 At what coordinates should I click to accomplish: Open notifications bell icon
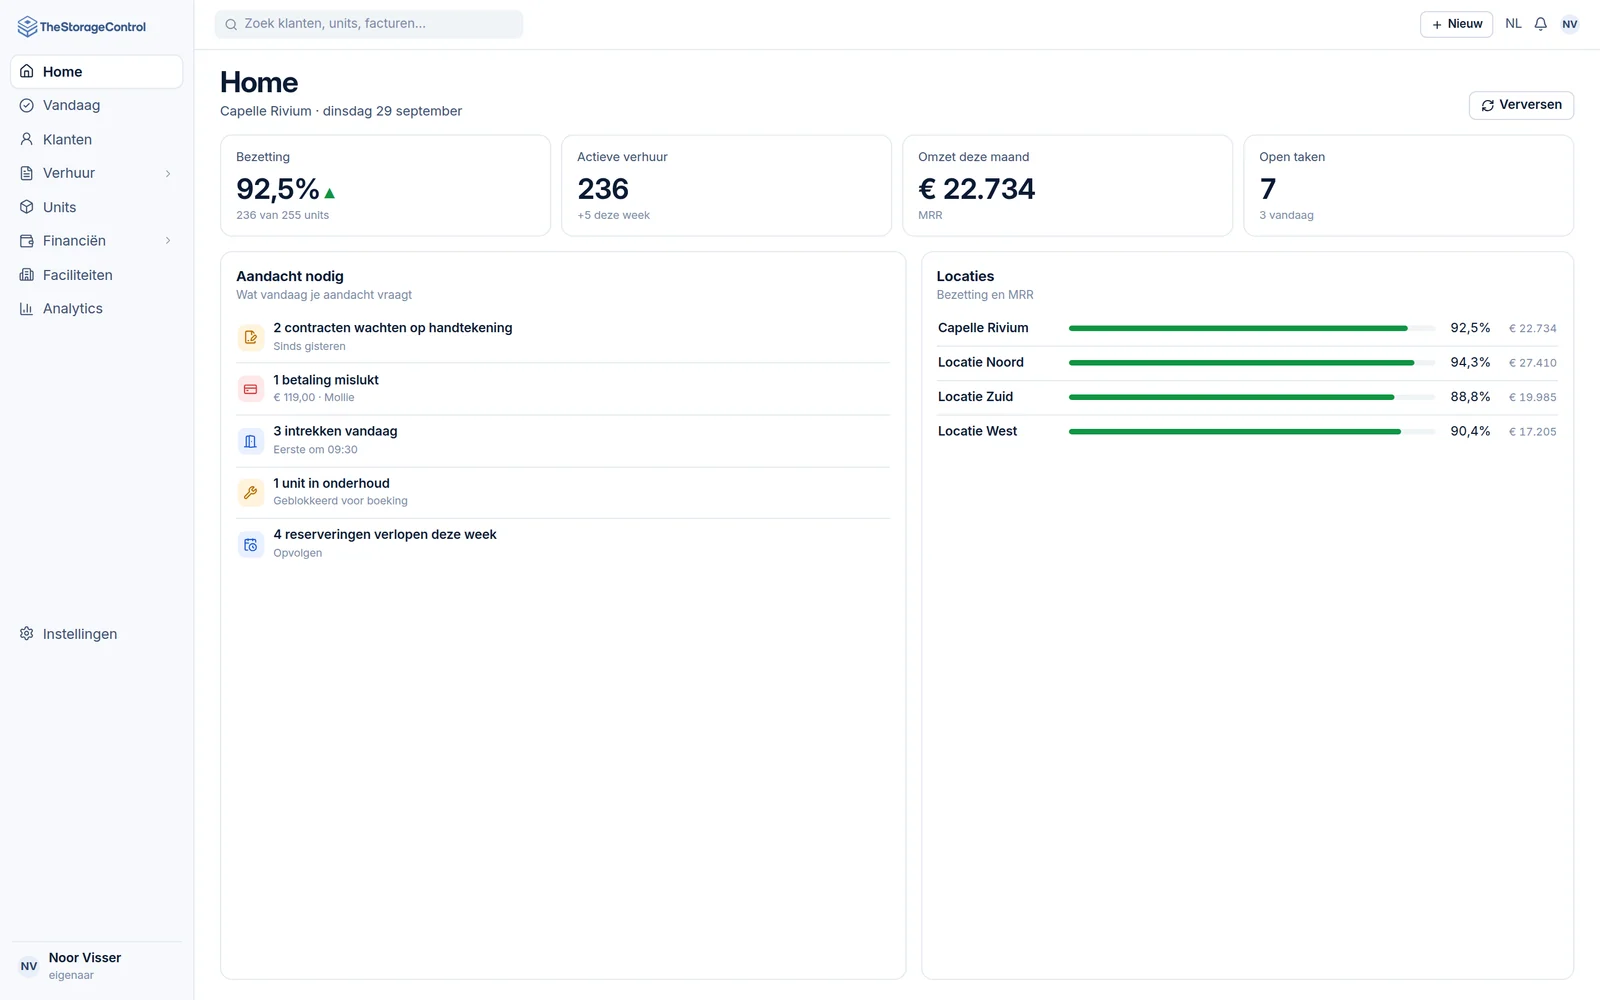tap(1541, 24)
